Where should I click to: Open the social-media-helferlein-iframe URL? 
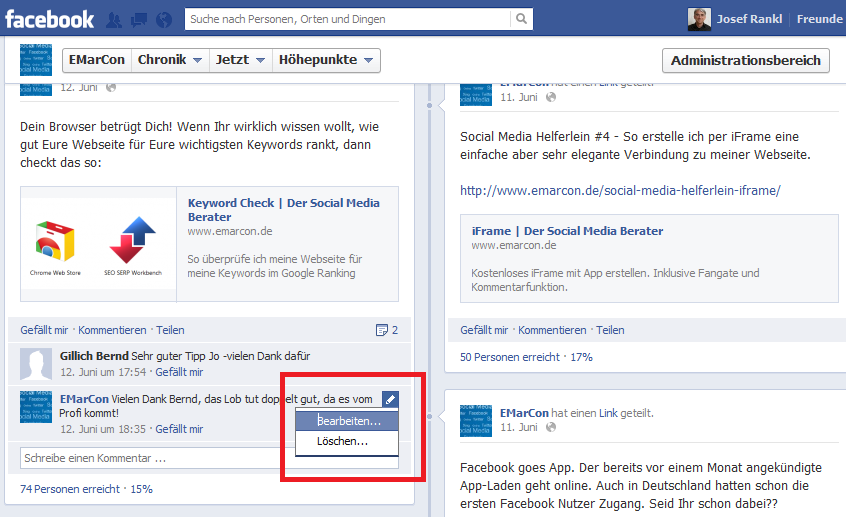[x=620, y=191]
